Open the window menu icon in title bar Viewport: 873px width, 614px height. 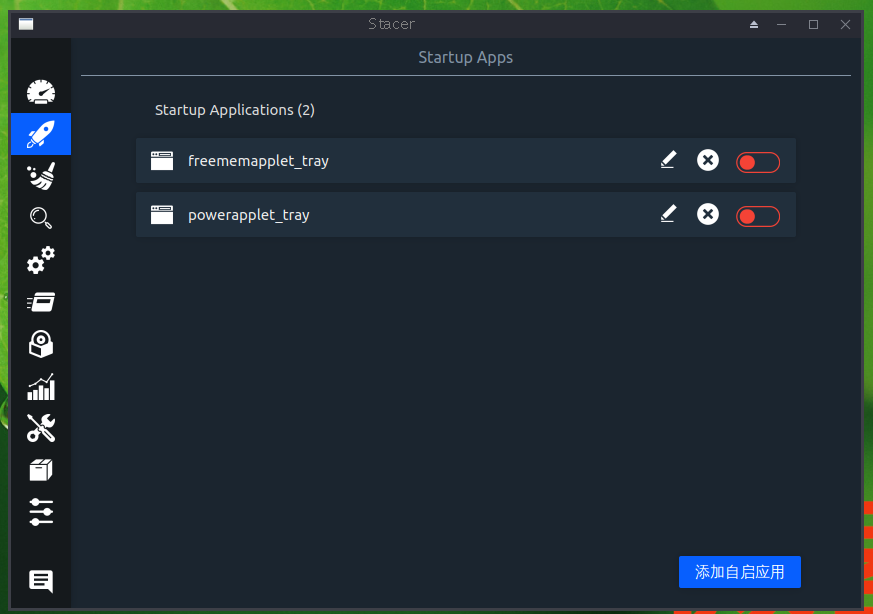click(x=26, y=24)
